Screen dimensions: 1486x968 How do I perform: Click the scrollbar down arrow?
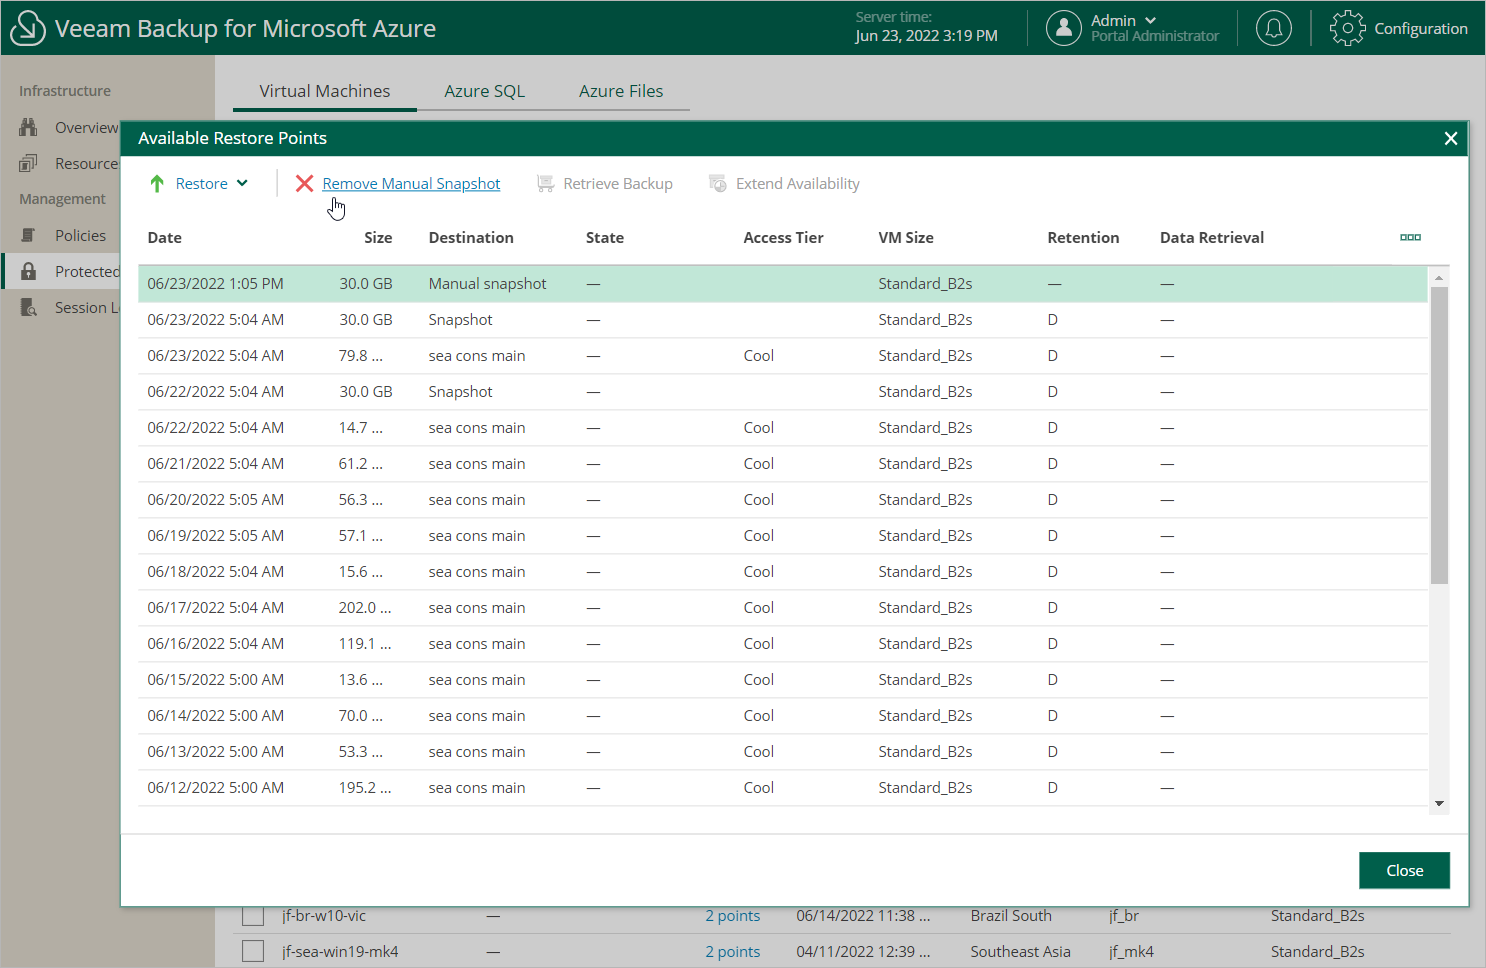pos(1439,804)
